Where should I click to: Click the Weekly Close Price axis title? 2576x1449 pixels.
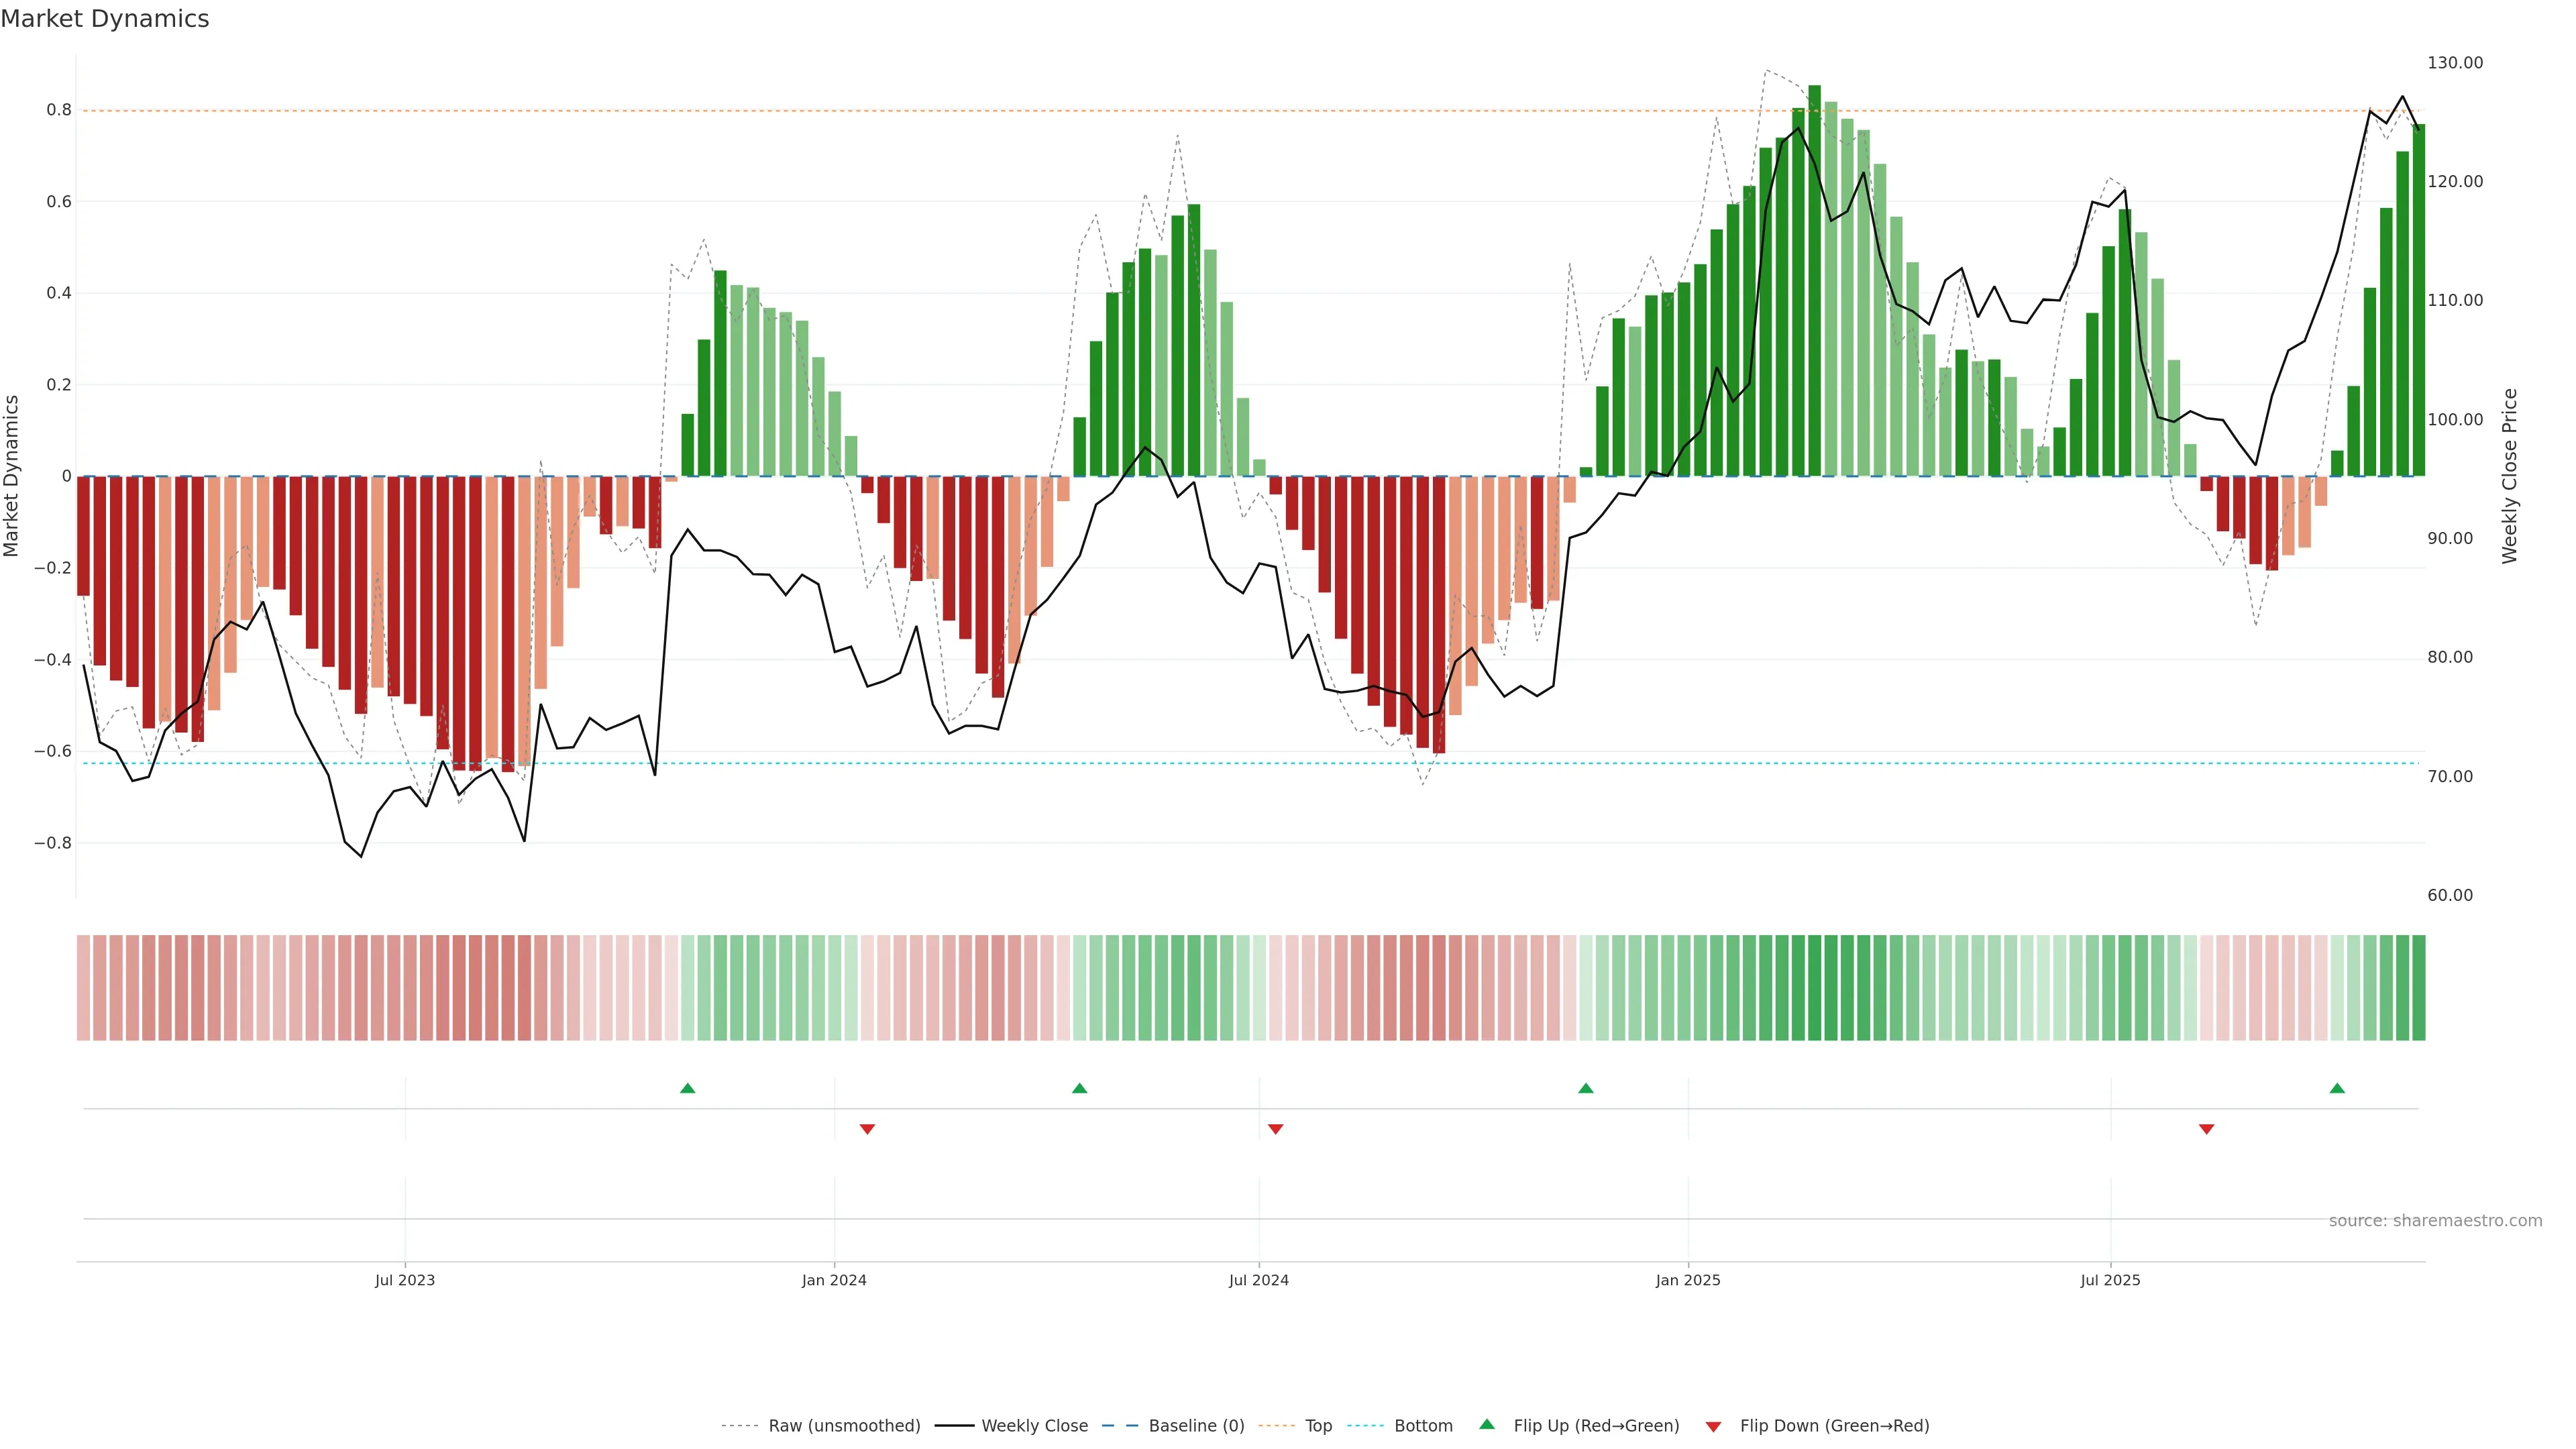[2509, 476]
